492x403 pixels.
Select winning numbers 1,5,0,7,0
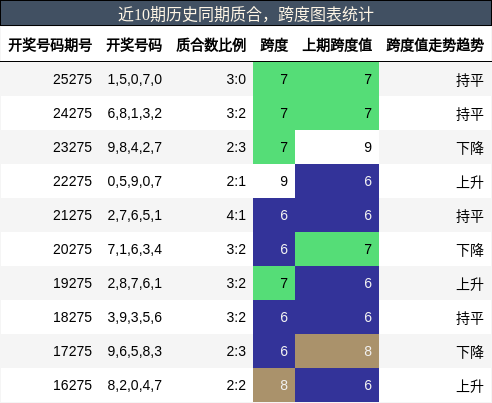click(135, 79)
